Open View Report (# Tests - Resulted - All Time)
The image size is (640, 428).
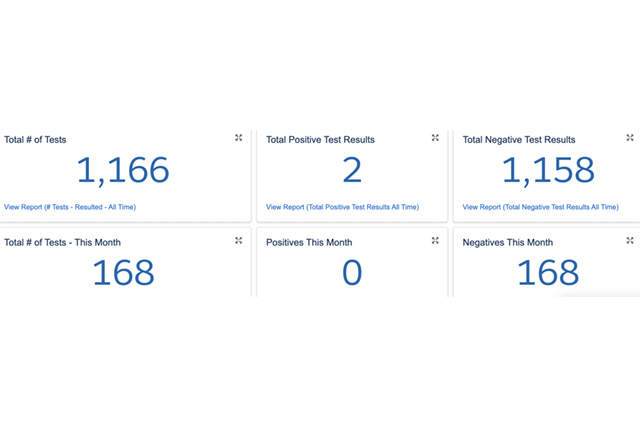[x=70, y=207]
